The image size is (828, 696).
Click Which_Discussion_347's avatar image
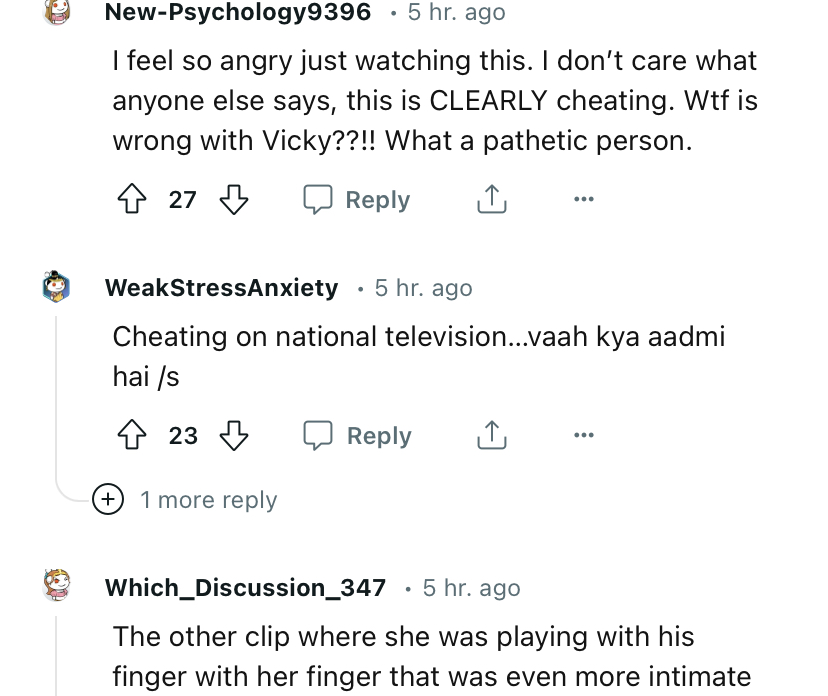pyautogui.click(x=56, y=587)
